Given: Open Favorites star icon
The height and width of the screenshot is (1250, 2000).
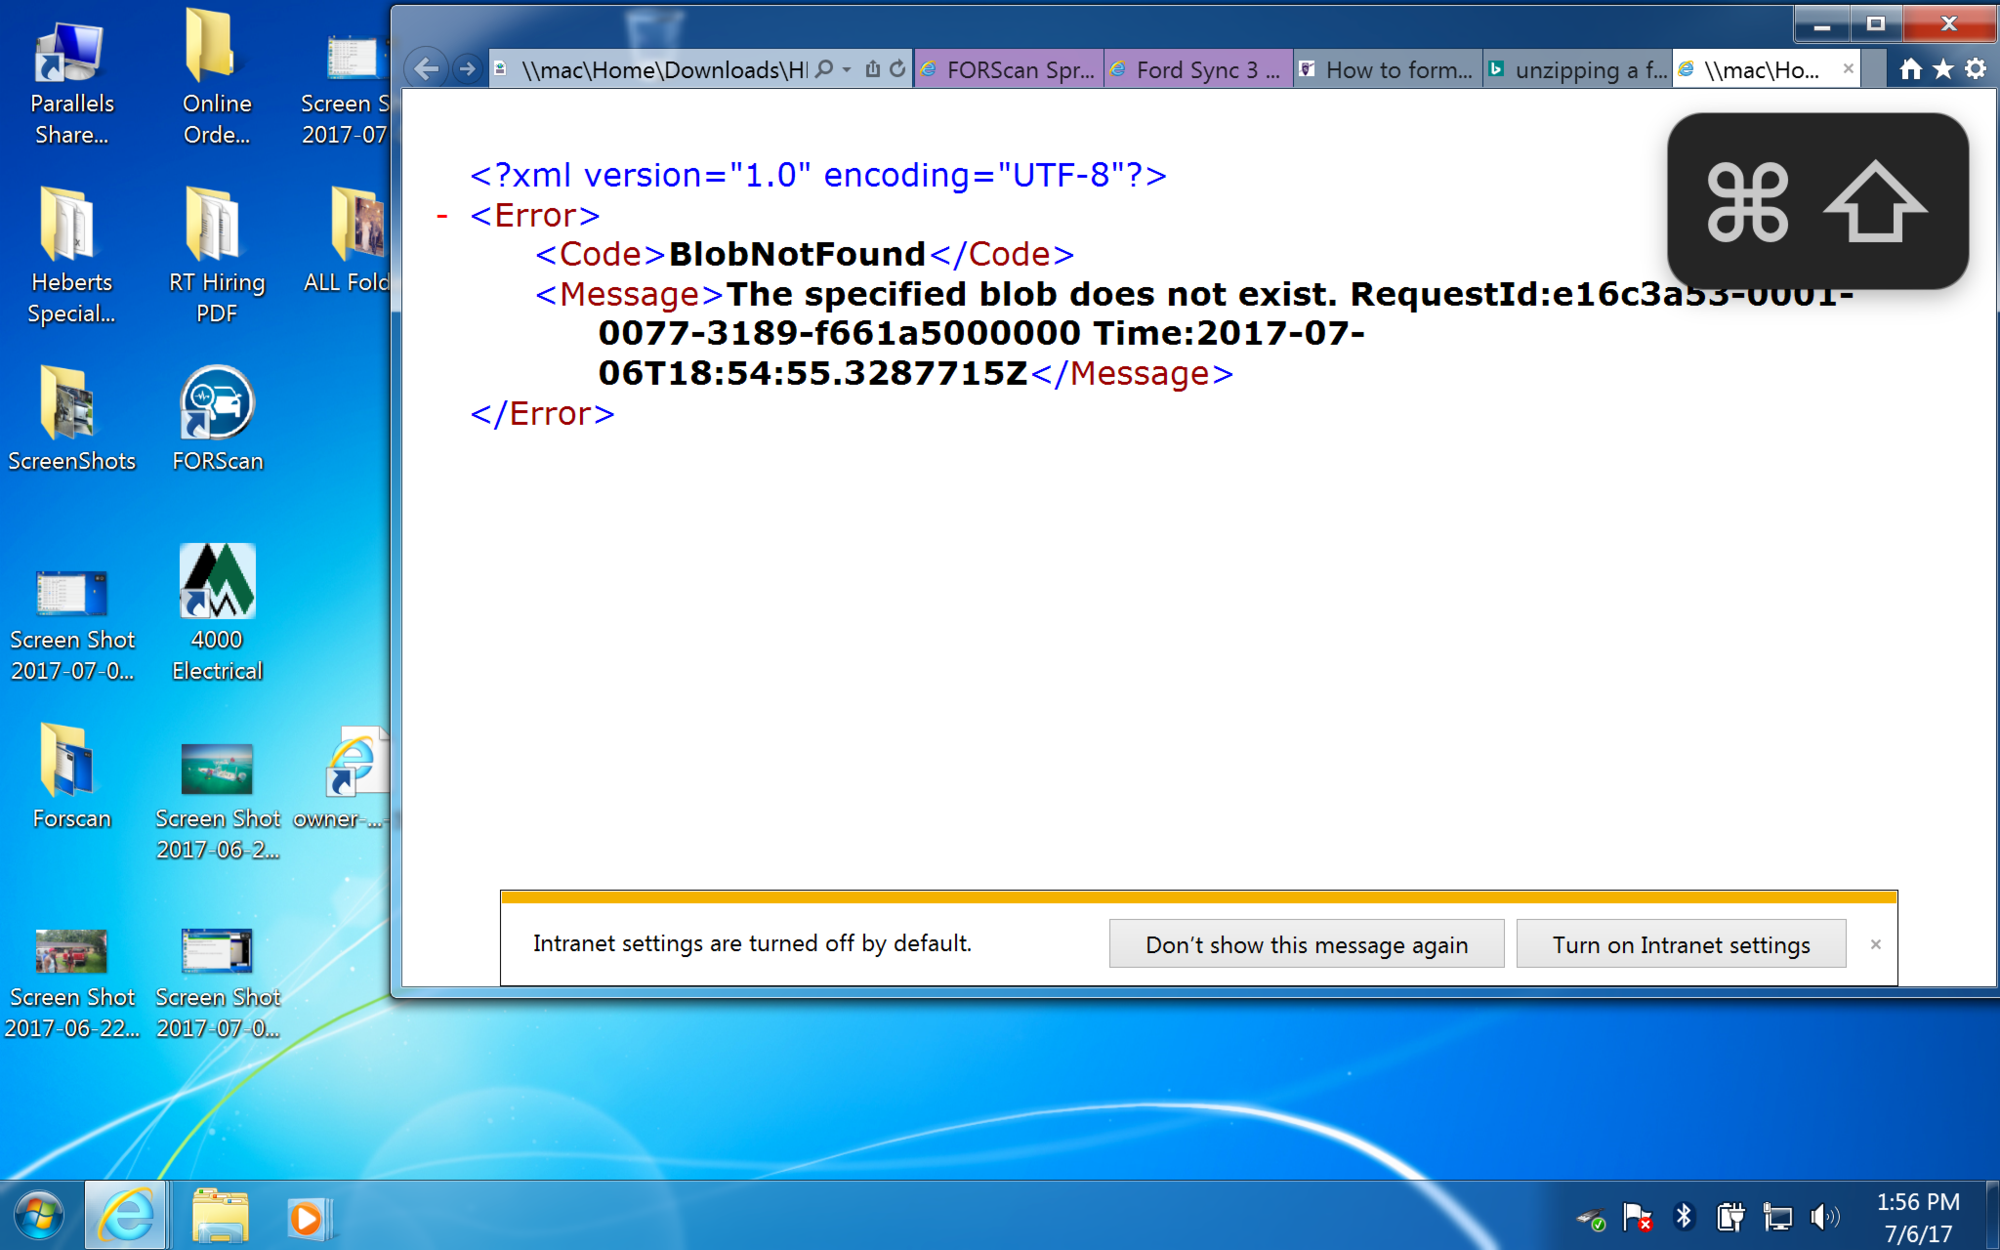Looking at the screenshot, I should coord(1943,69).
